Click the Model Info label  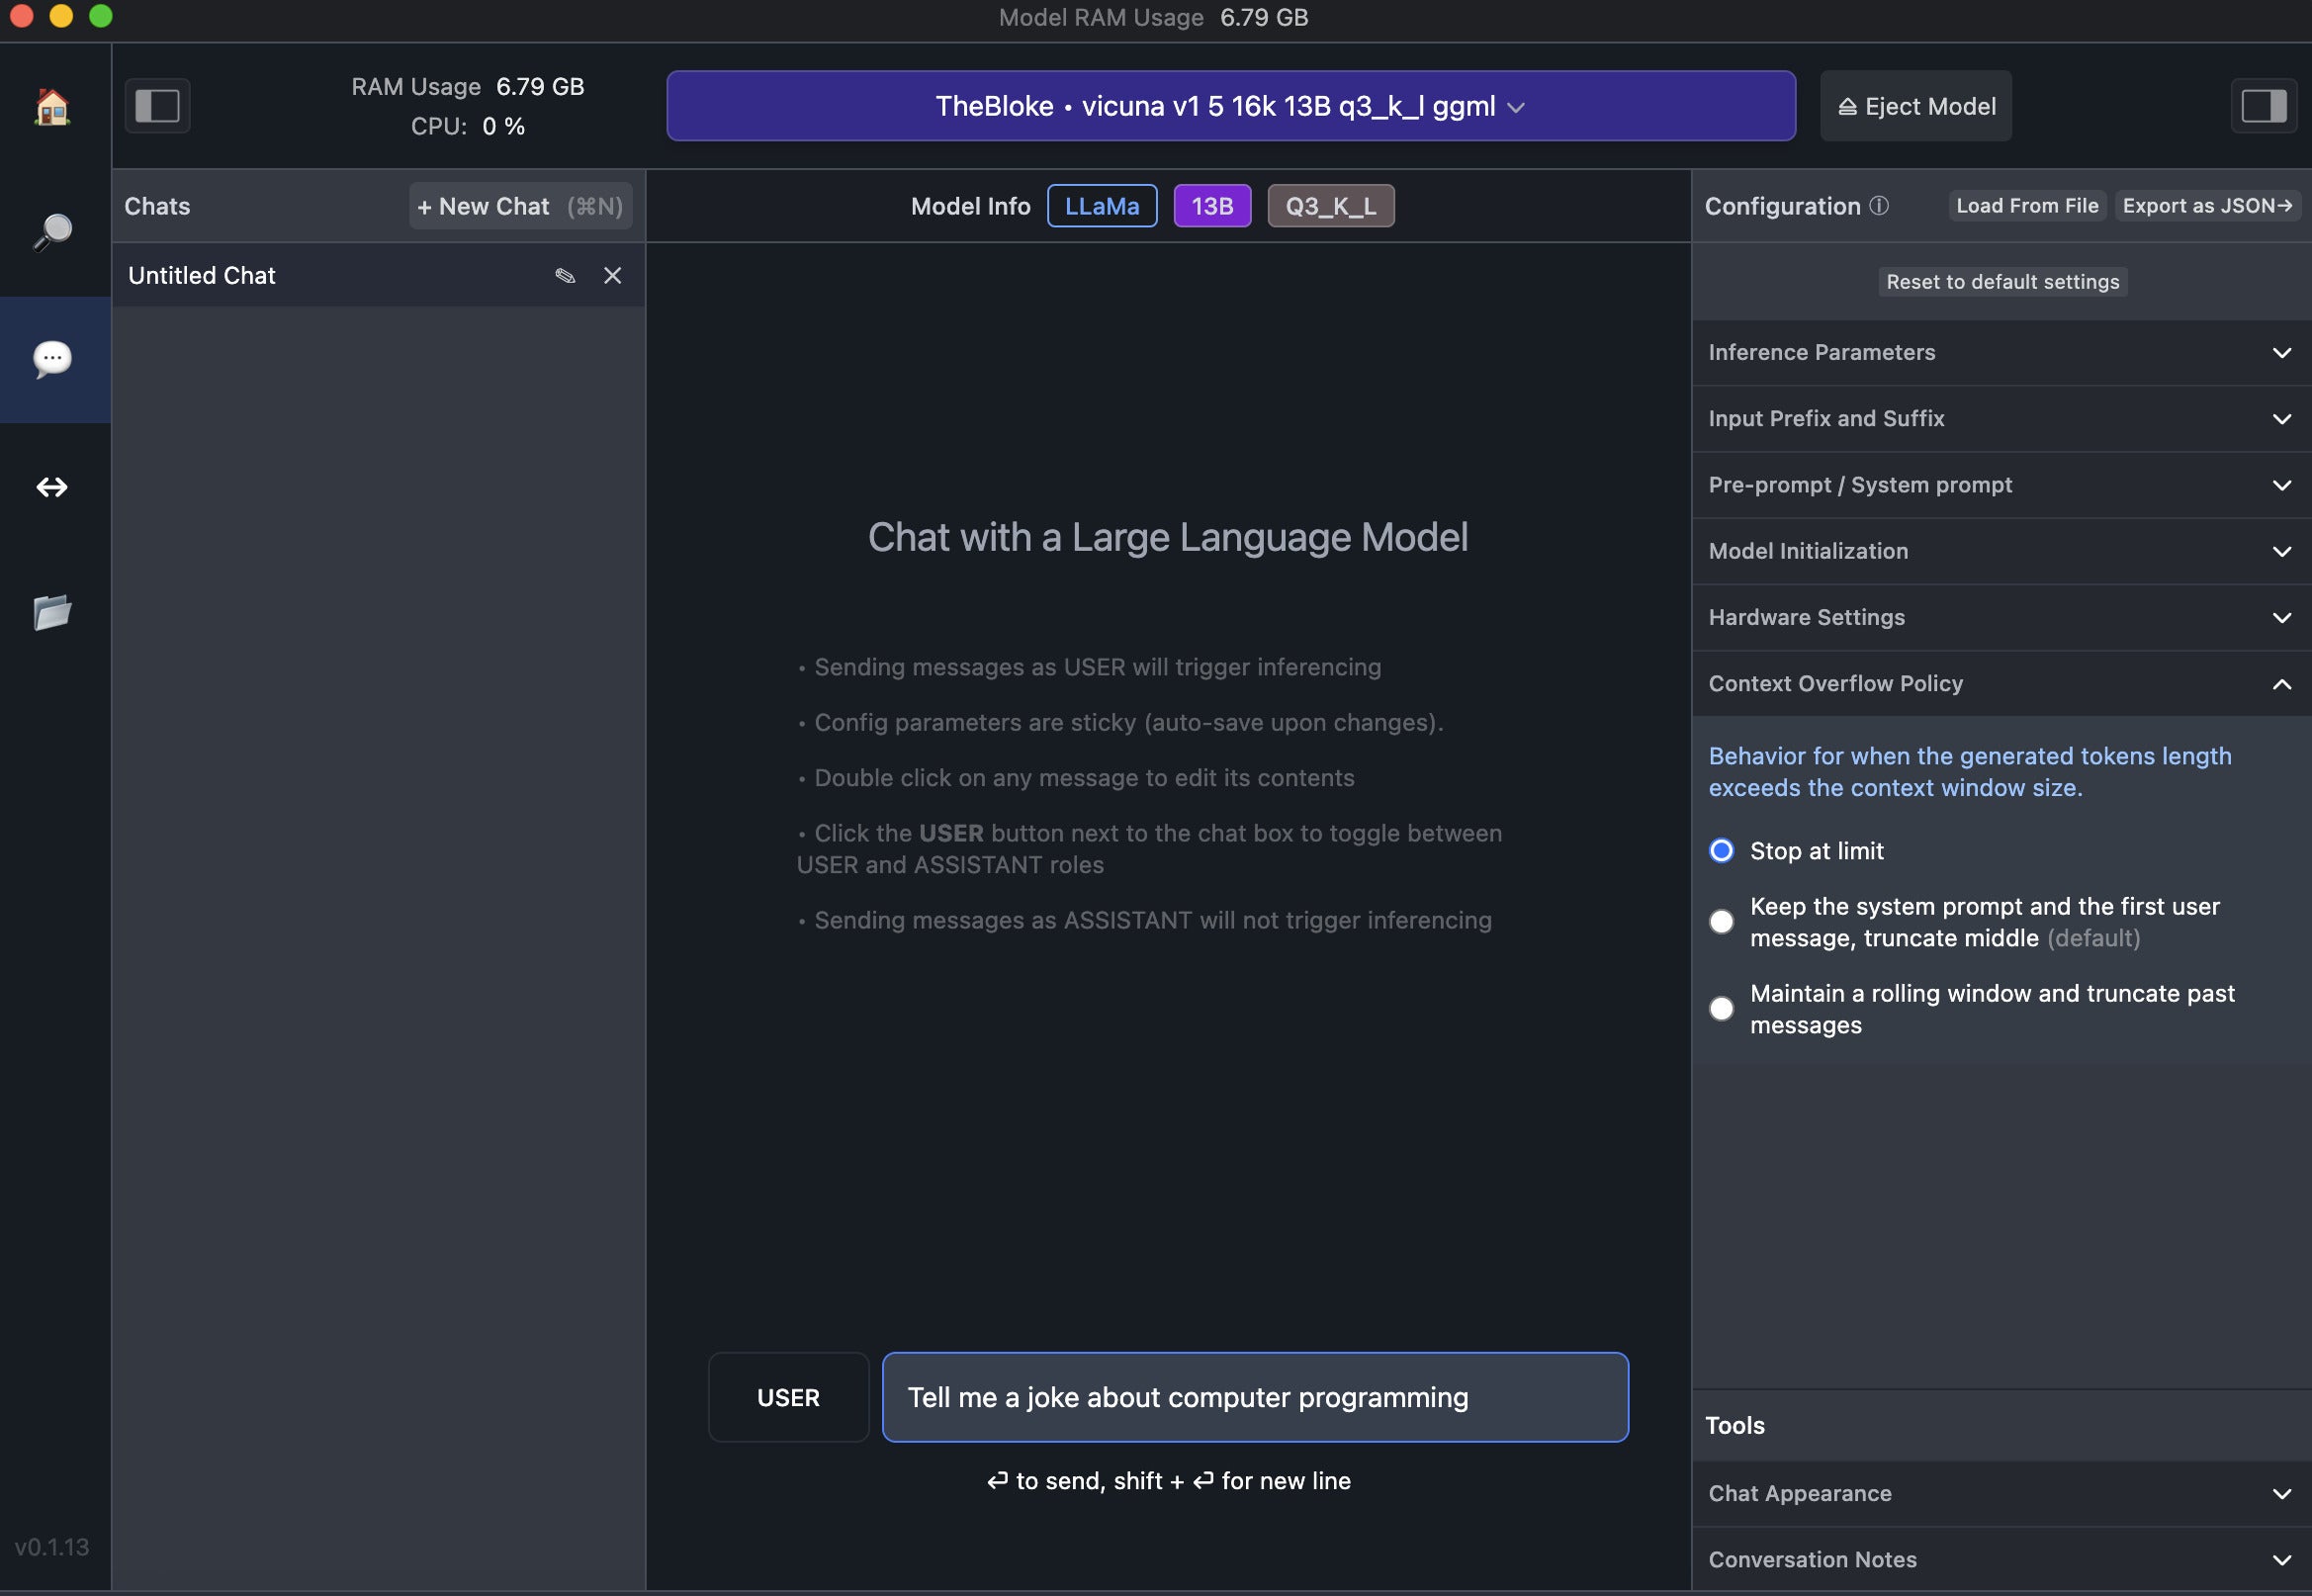970,206
